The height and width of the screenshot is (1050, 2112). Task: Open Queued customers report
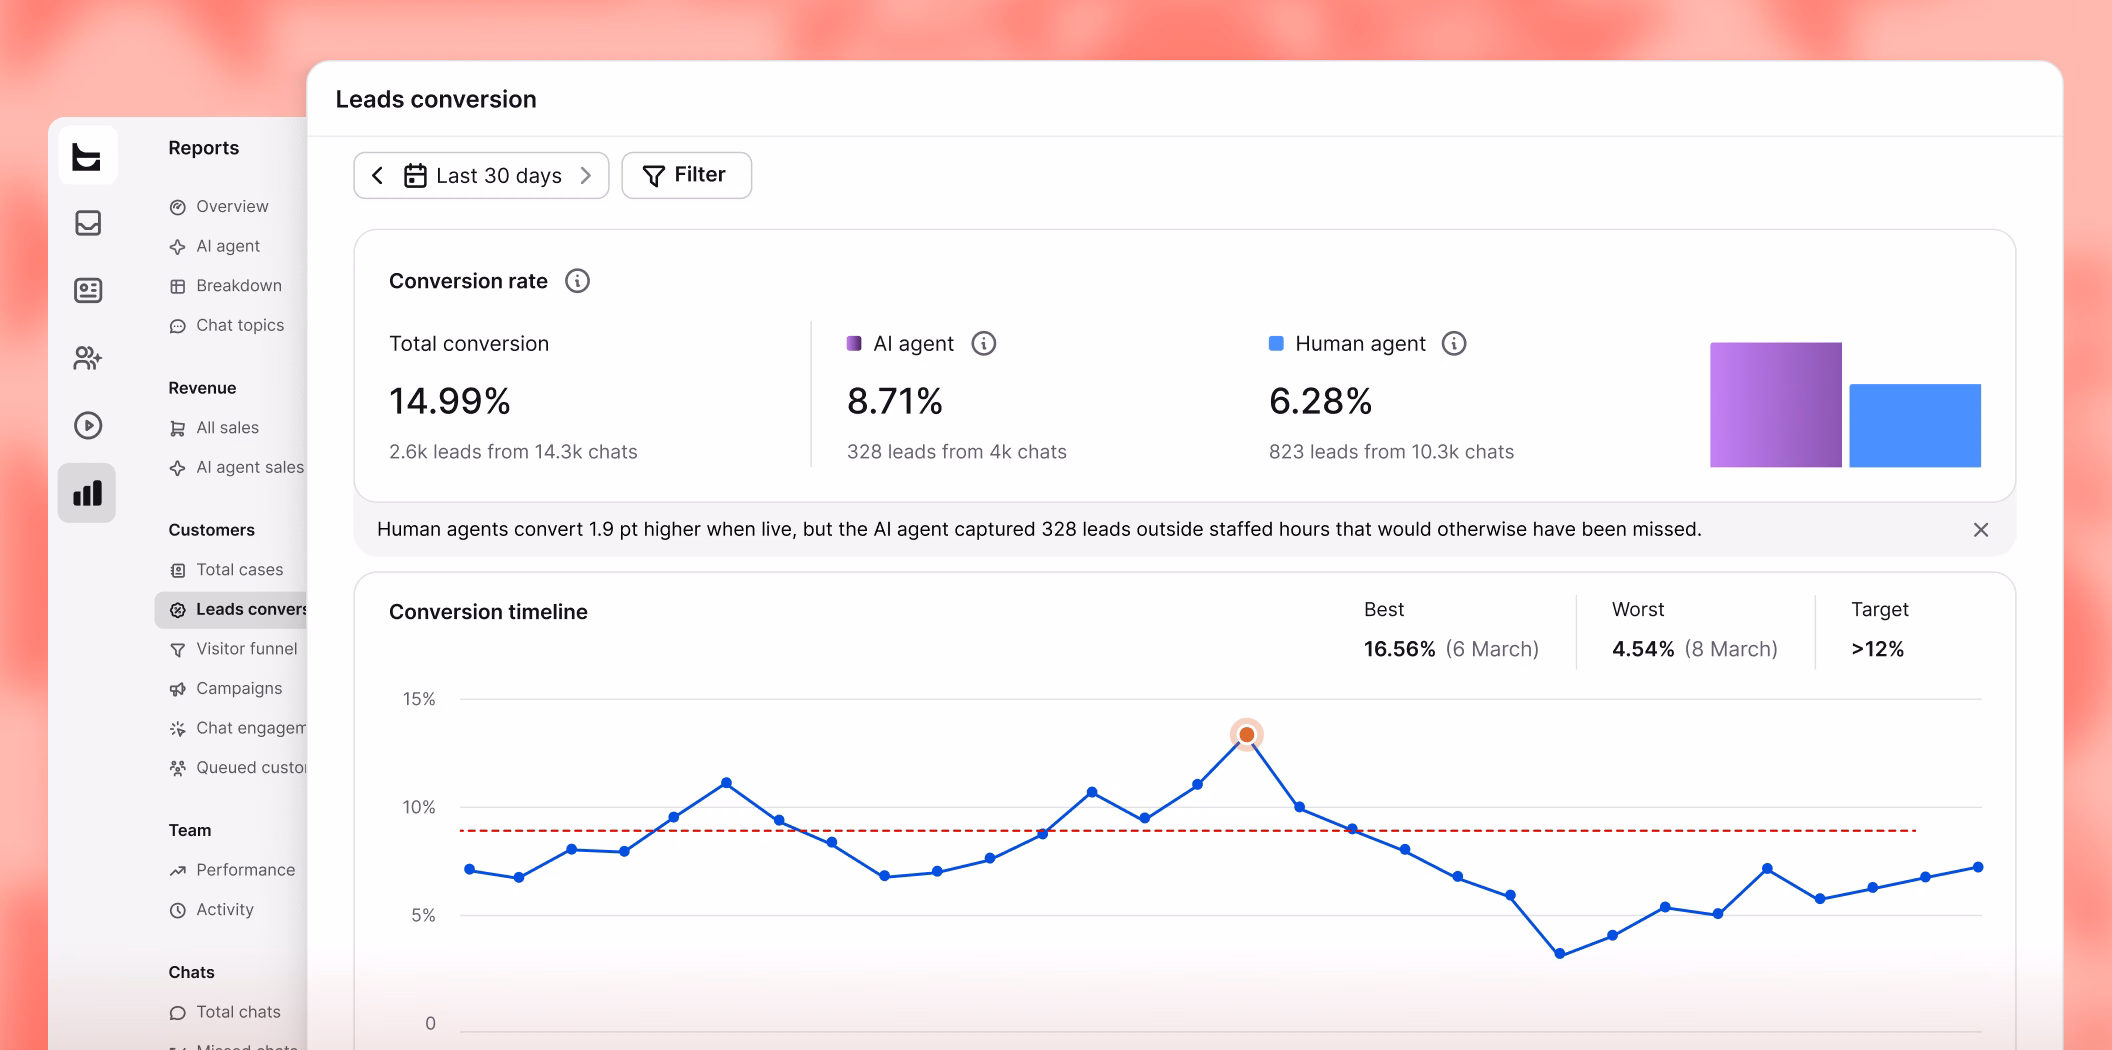tap(238, 768)
